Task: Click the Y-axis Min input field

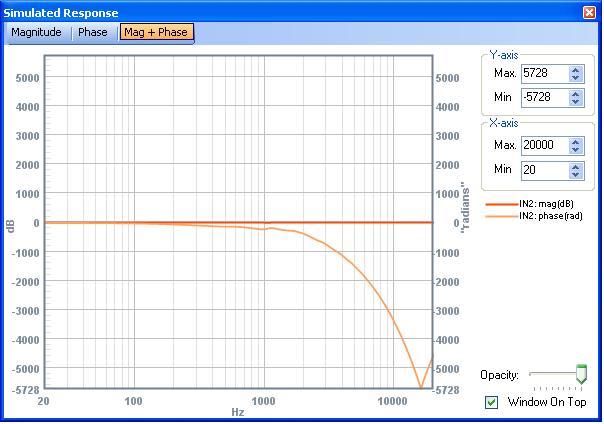Action: click(x=544, y=97)
